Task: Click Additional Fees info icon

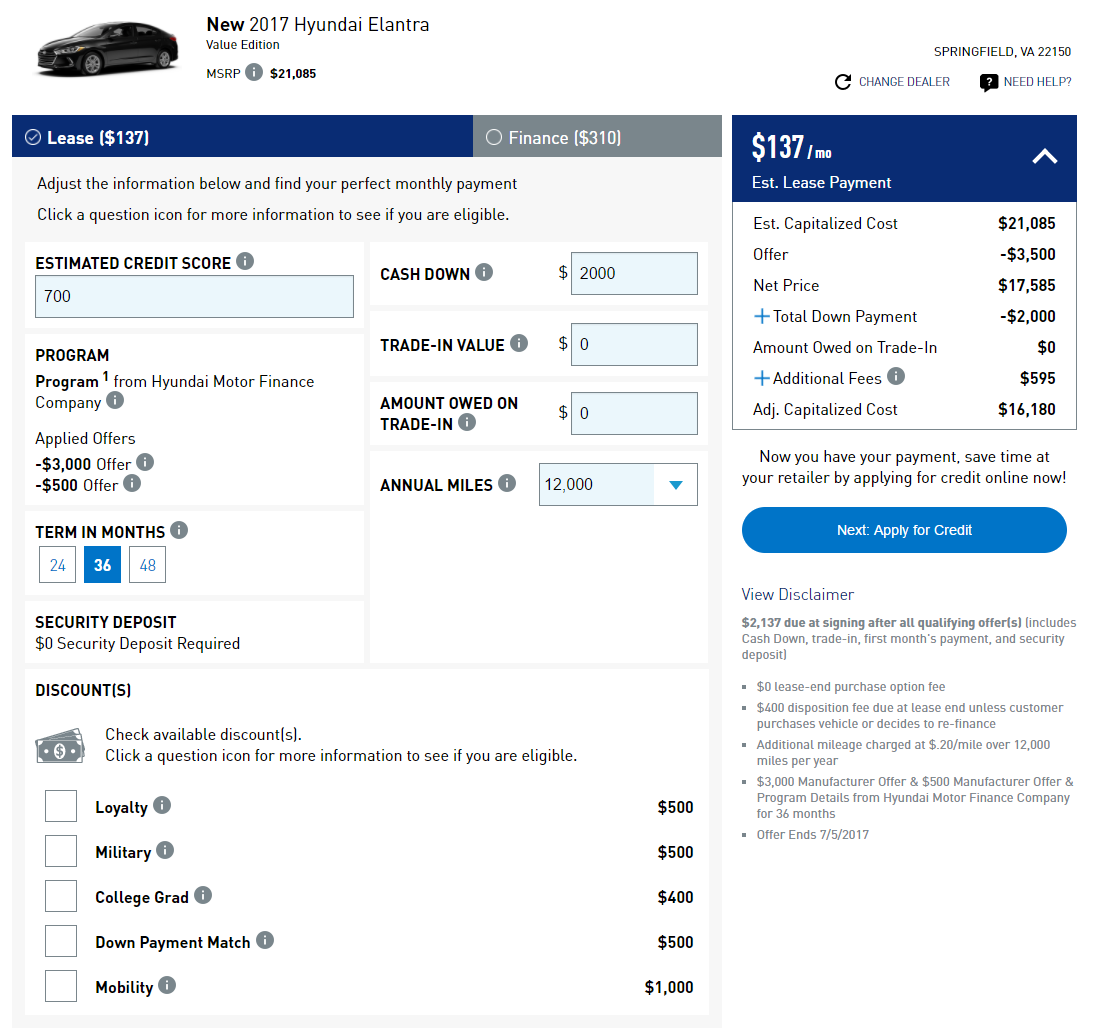Action: tap(896, 376)
